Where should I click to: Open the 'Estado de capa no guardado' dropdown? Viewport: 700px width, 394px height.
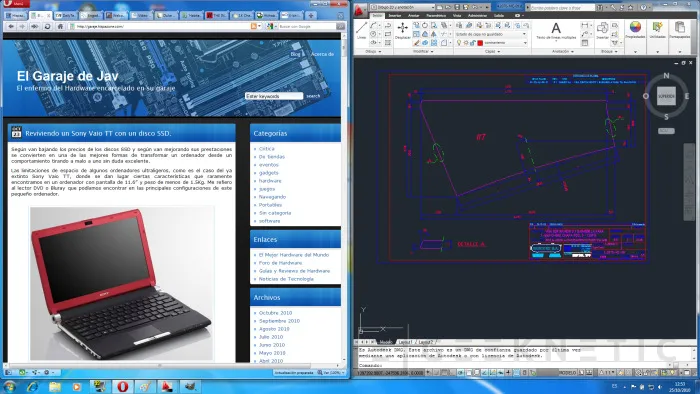[491, 34]
